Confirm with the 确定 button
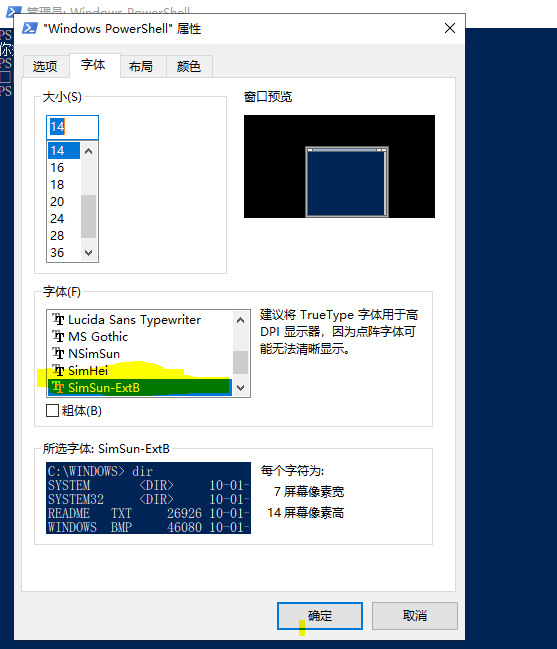This screenshot has width=557, height=649. [320, 615]
